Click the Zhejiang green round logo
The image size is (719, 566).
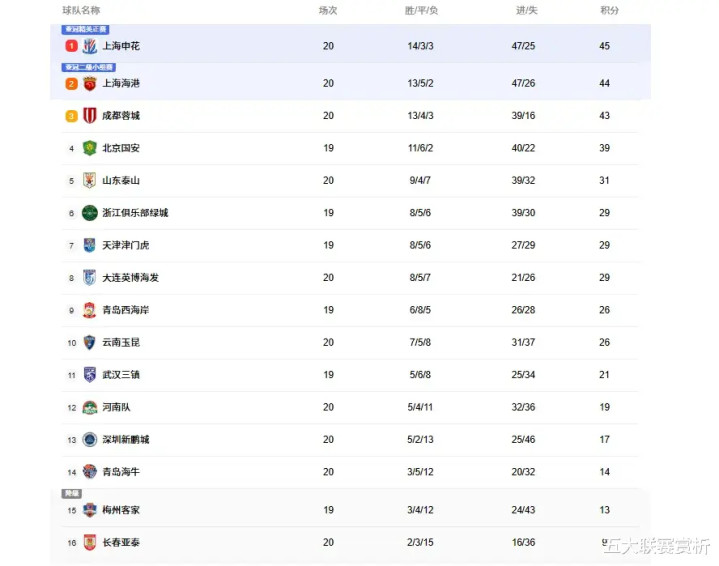pos(89,213)
